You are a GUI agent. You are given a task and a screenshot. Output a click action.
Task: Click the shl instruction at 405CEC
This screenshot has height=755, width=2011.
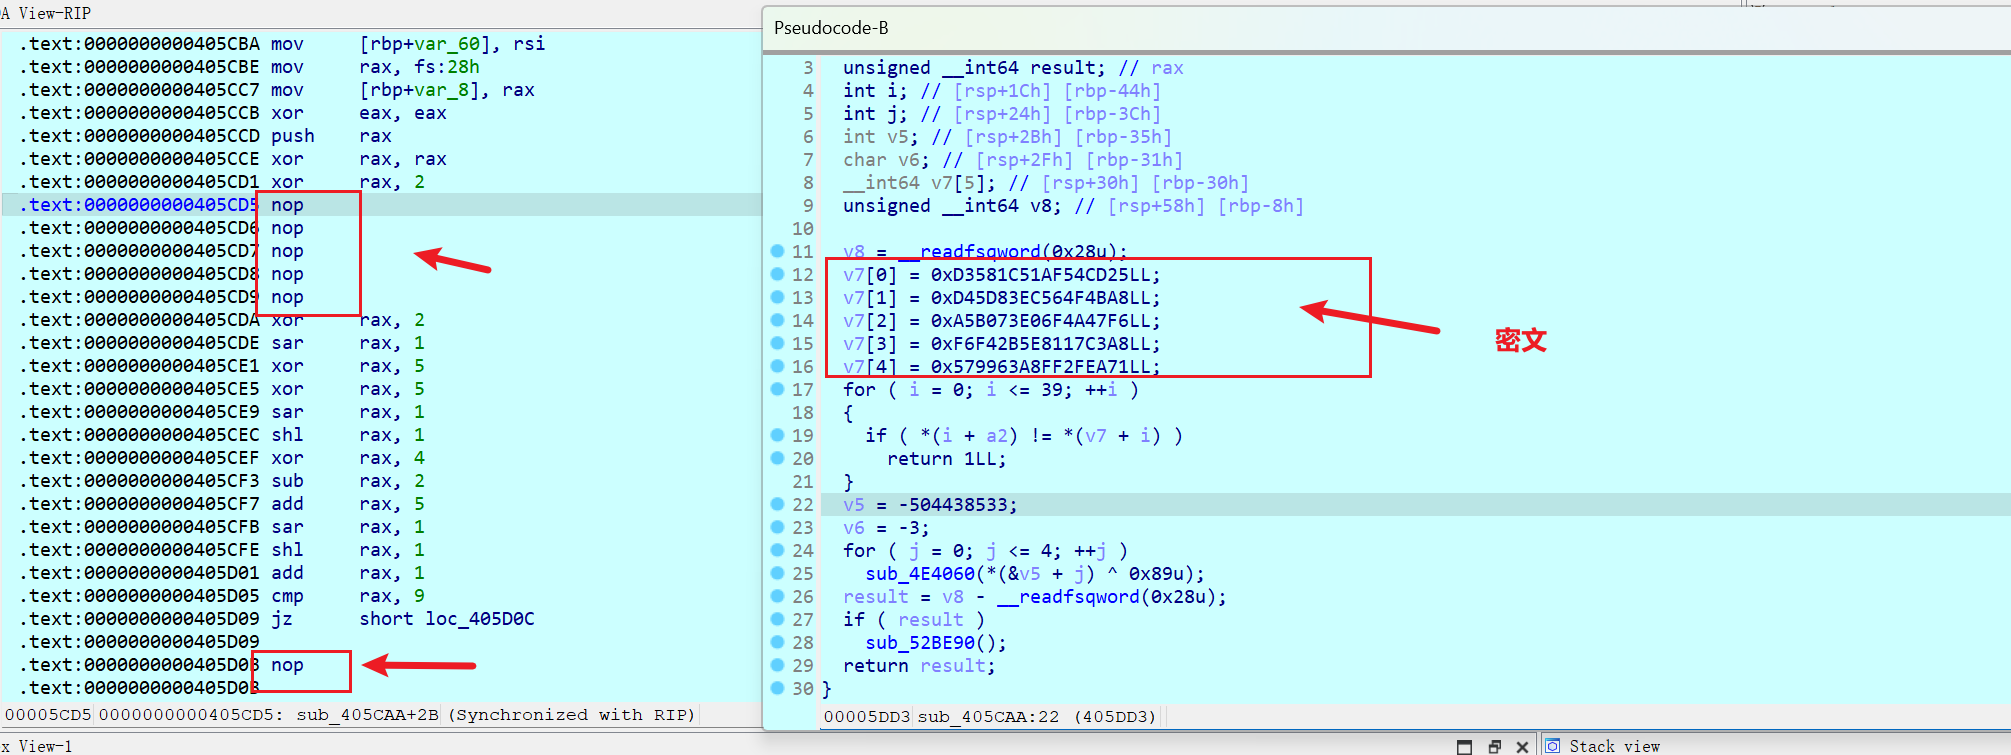tap(287, 435)
